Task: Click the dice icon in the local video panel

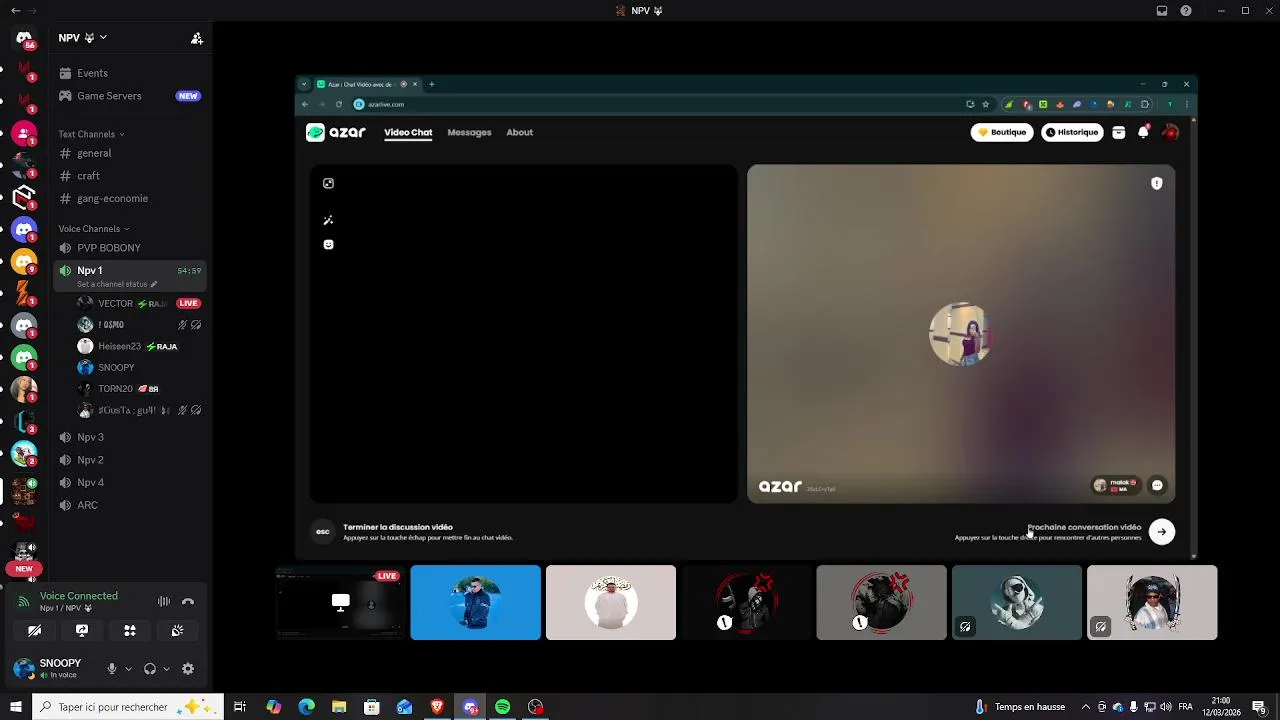Action: coord(328,183)
